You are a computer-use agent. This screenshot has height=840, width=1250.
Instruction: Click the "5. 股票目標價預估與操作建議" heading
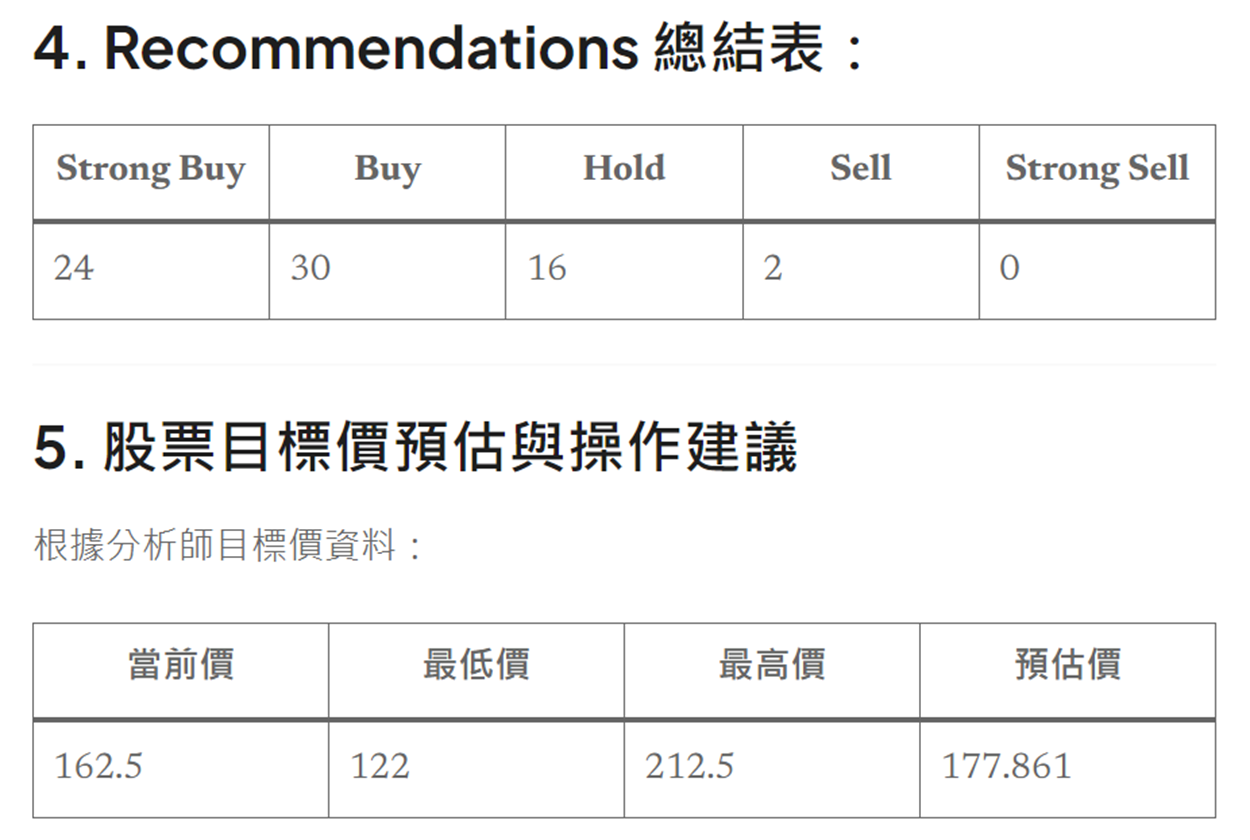point(416,447)
